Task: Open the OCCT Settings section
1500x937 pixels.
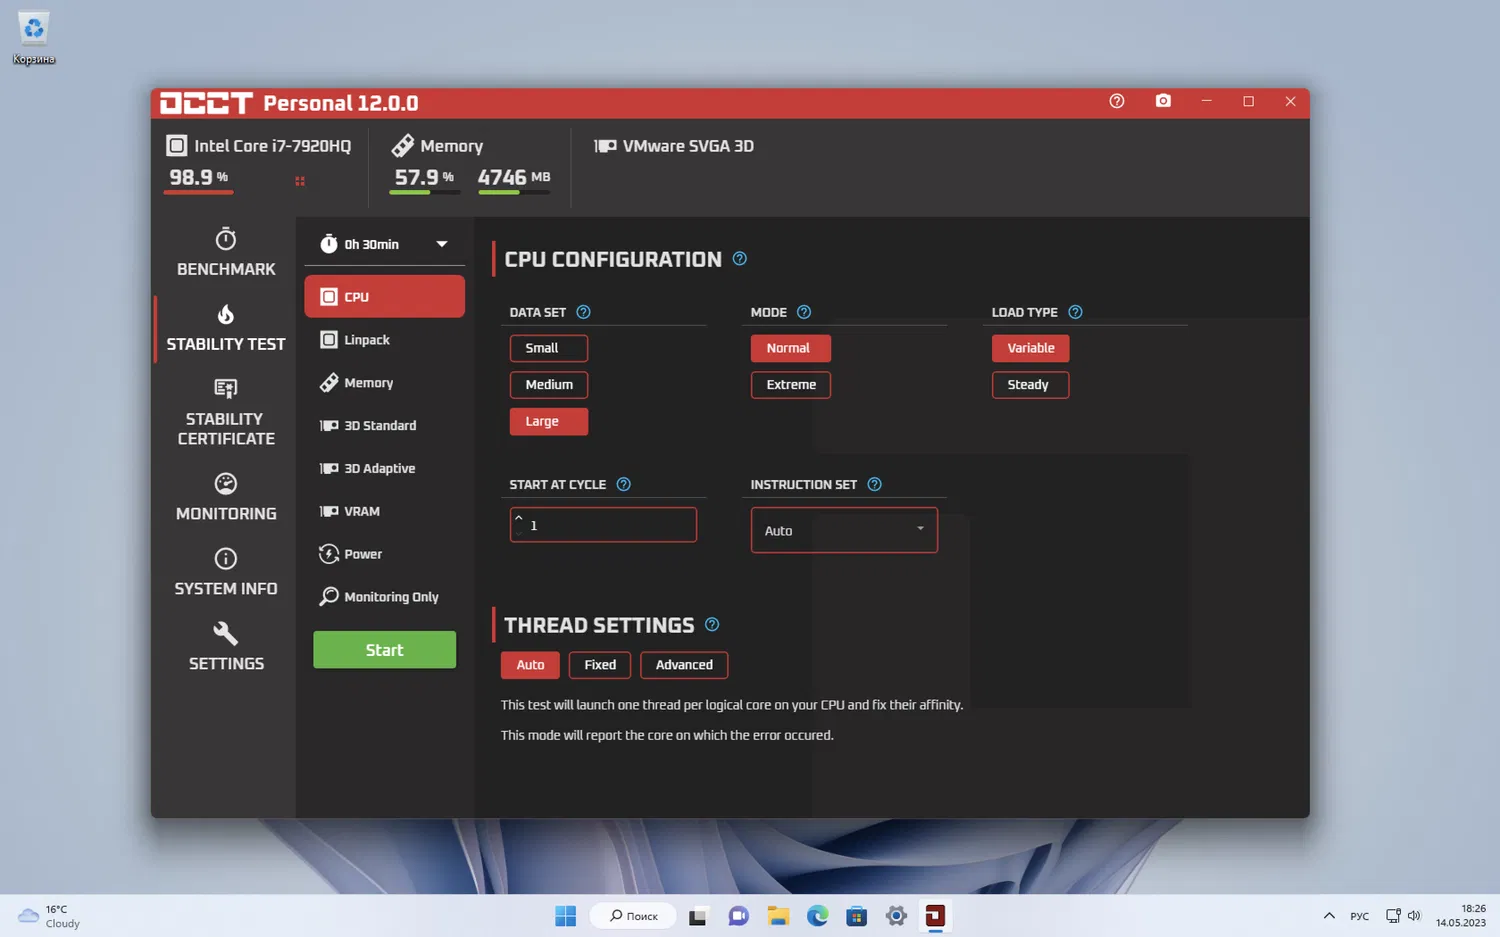Action: coord(226,648)
